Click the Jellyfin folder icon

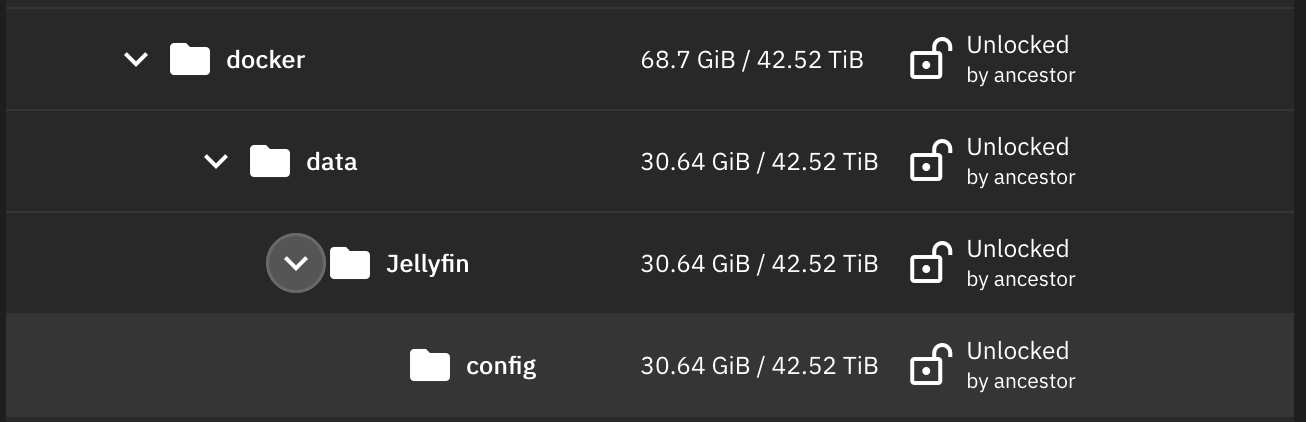pyautogui.click(x=350, y=263)
